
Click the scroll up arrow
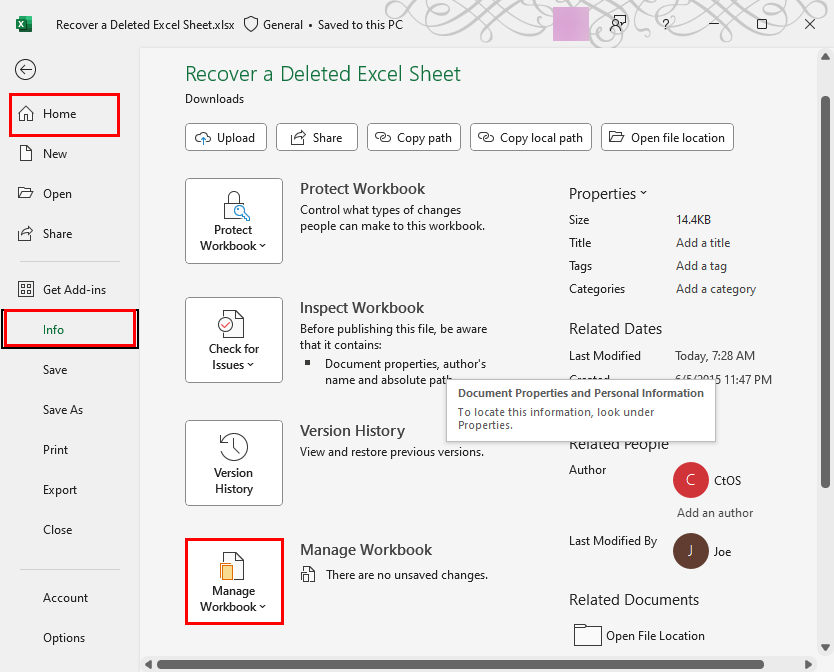tap(825, 56)
